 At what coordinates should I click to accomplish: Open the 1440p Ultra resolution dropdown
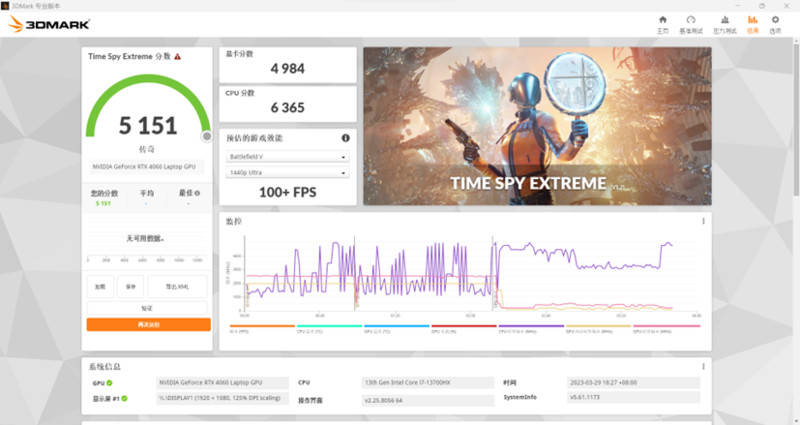[288, 172]
